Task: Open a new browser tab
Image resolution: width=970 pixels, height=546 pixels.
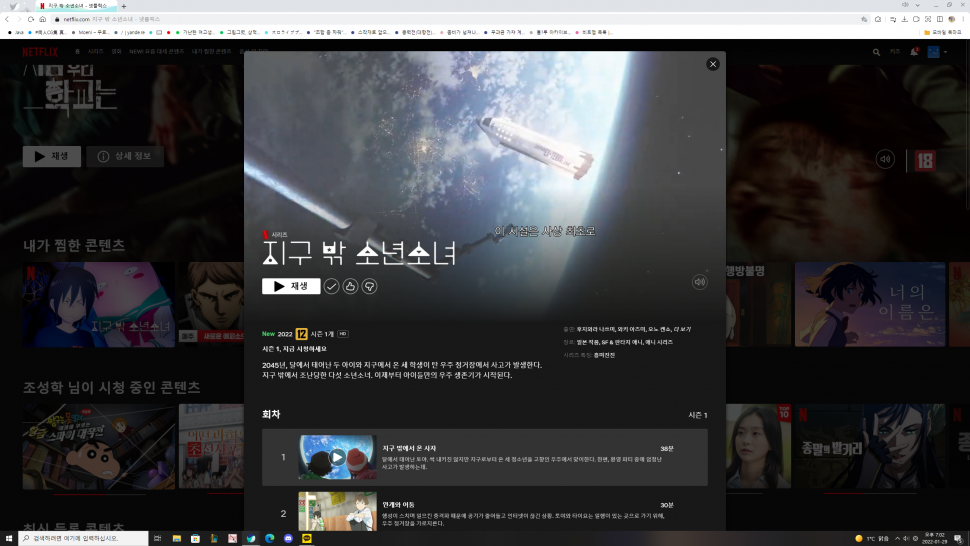Action: pyautogui.click(x=124, y=6)
